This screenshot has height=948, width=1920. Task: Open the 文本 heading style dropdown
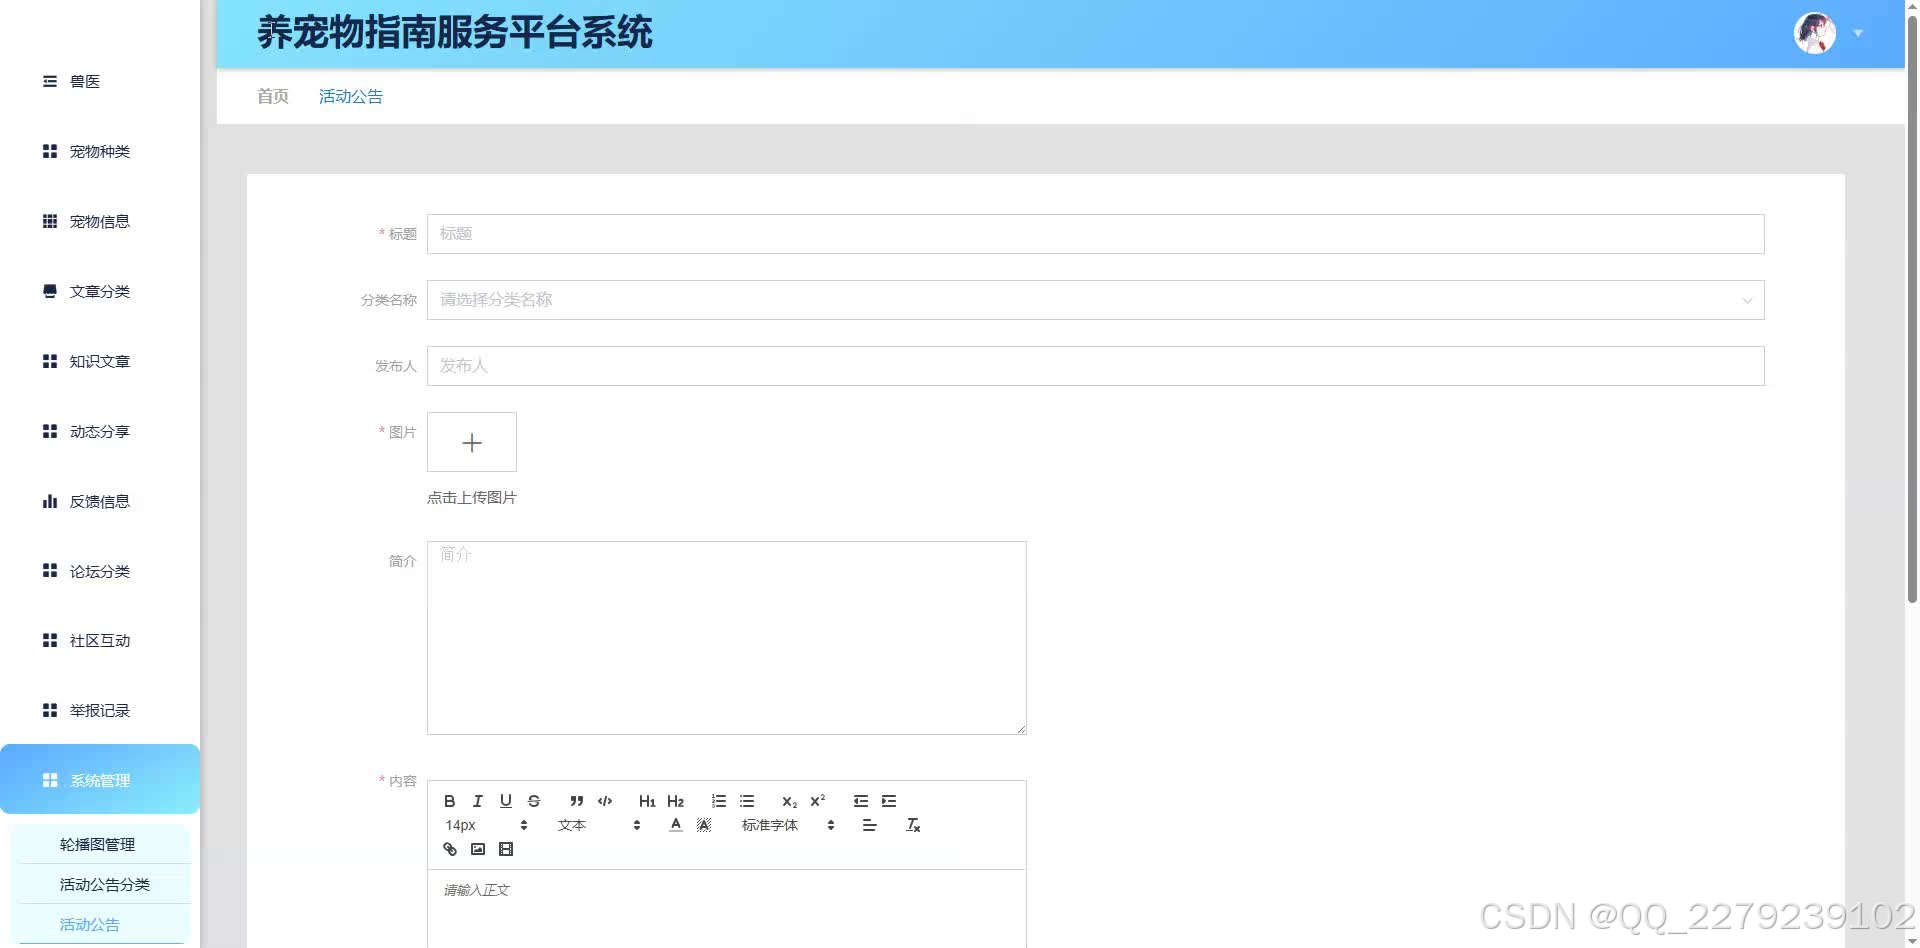point(599,825)
